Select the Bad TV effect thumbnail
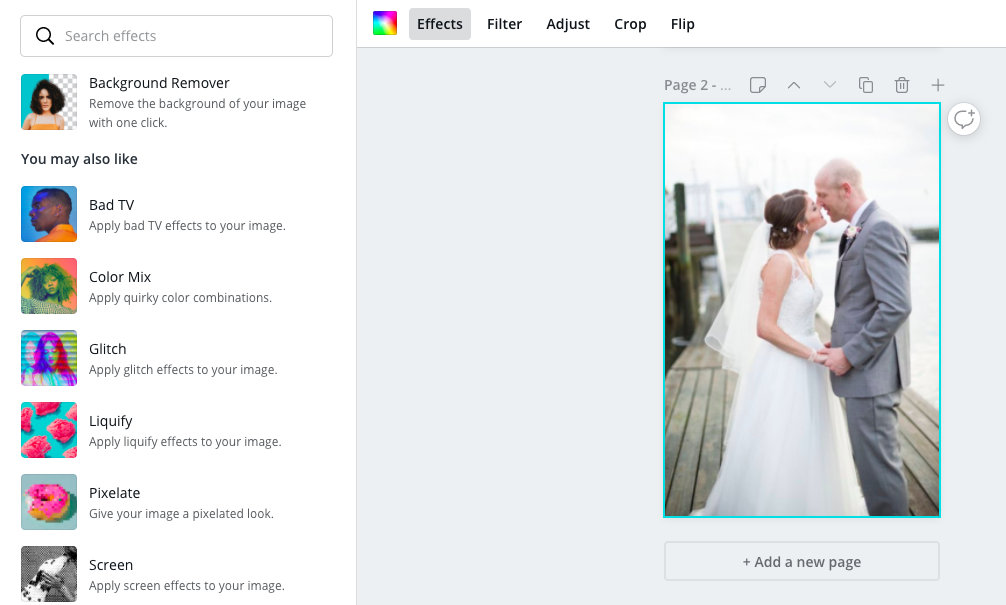Viewport: 1006px width, 605px height. pyautogui.click(x=49, y=214)
